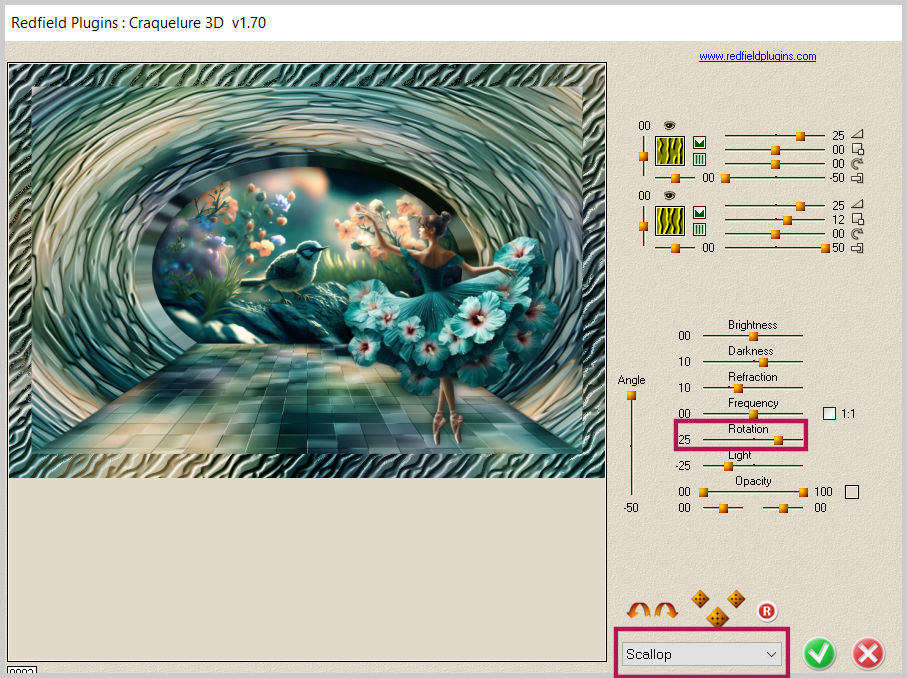Enable the 1:1 checkbox

pyautogui.click(x=829, y=414)
